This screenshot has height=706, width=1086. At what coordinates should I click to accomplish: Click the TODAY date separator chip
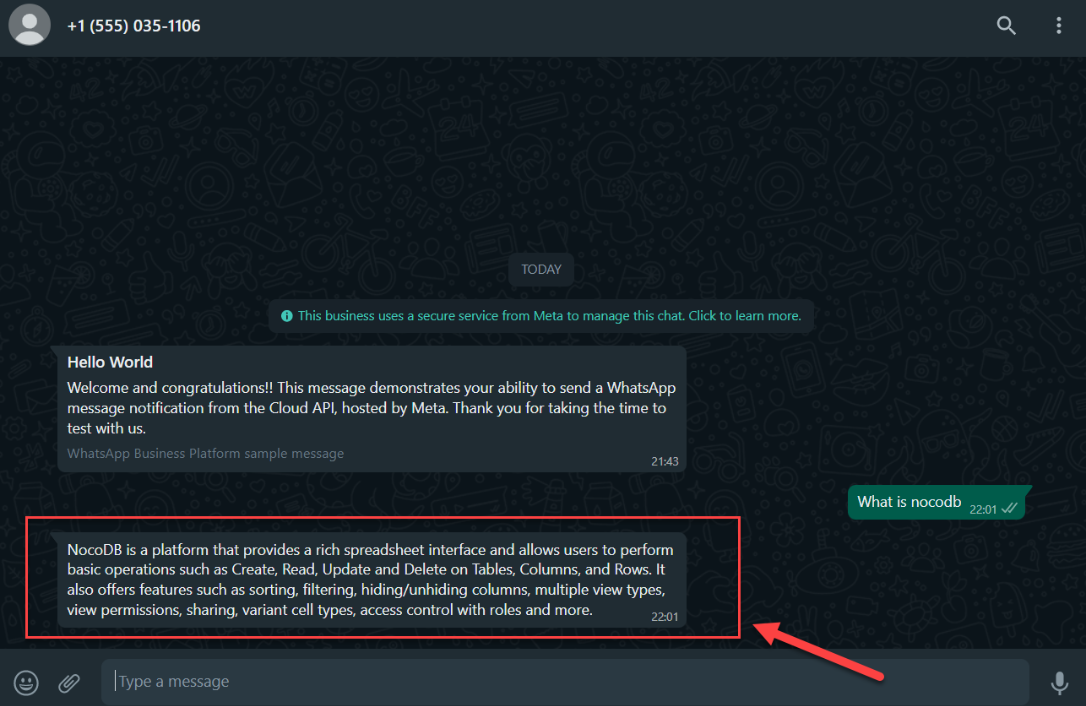[x=541, y=270]
